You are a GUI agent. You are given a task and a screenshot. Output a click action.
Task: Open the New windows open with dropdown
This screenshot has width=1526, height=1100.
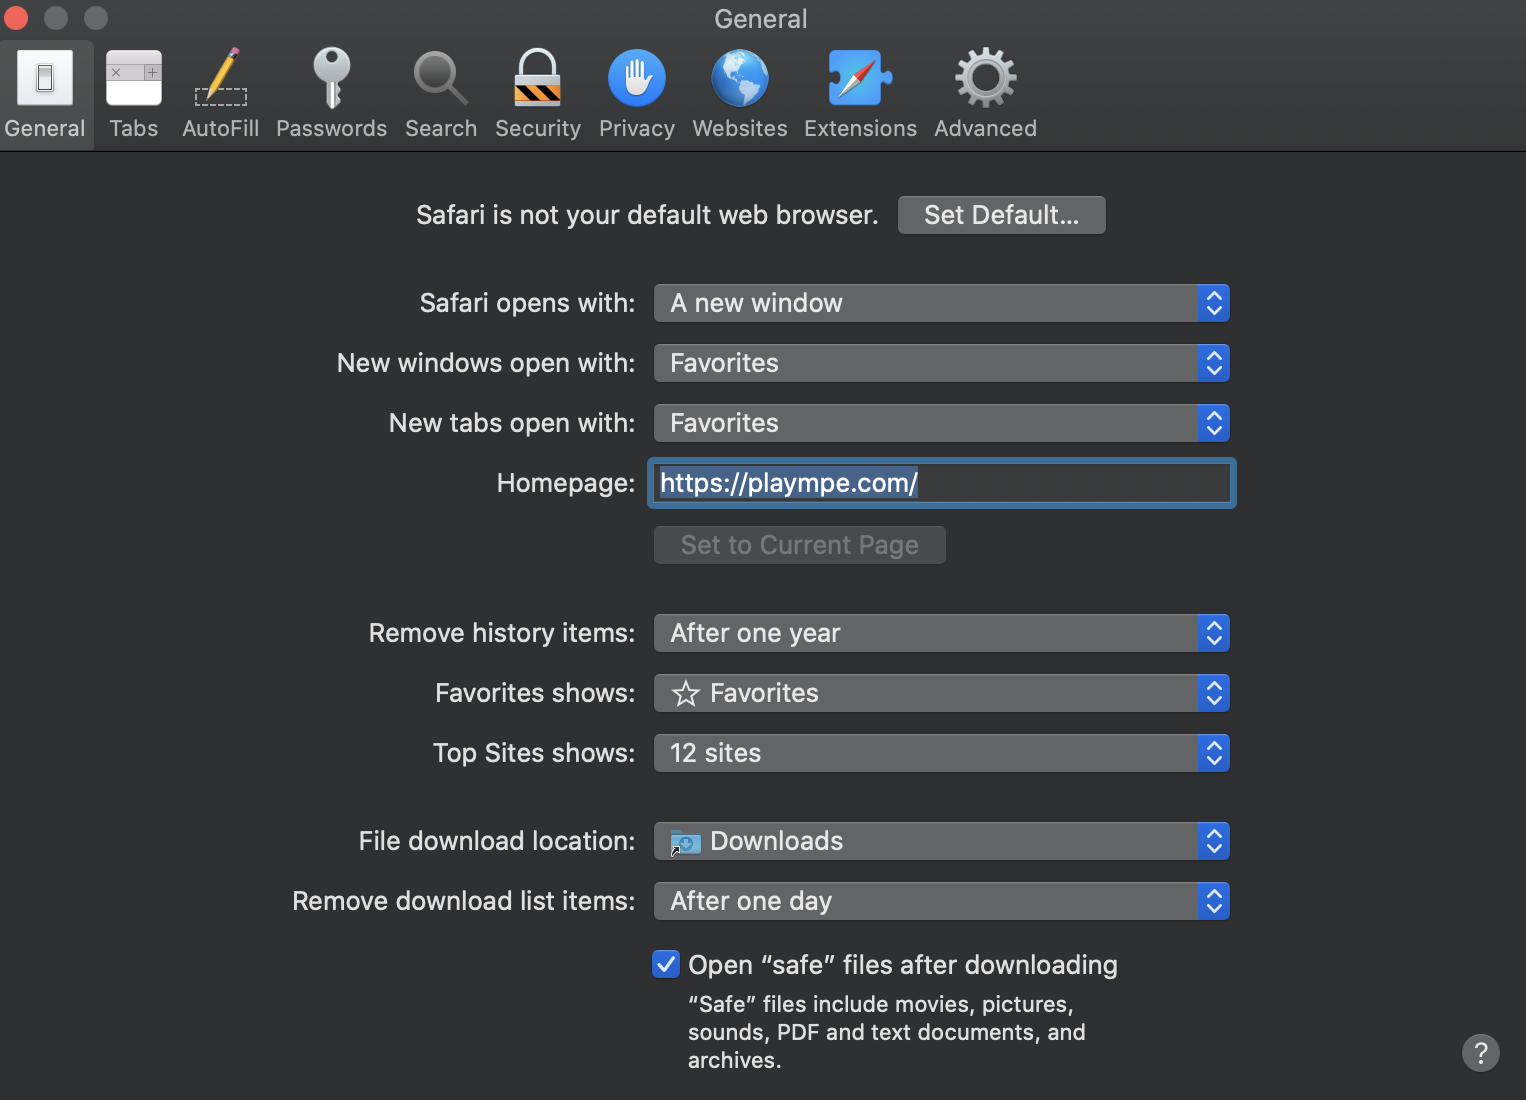tap(941, 363)
